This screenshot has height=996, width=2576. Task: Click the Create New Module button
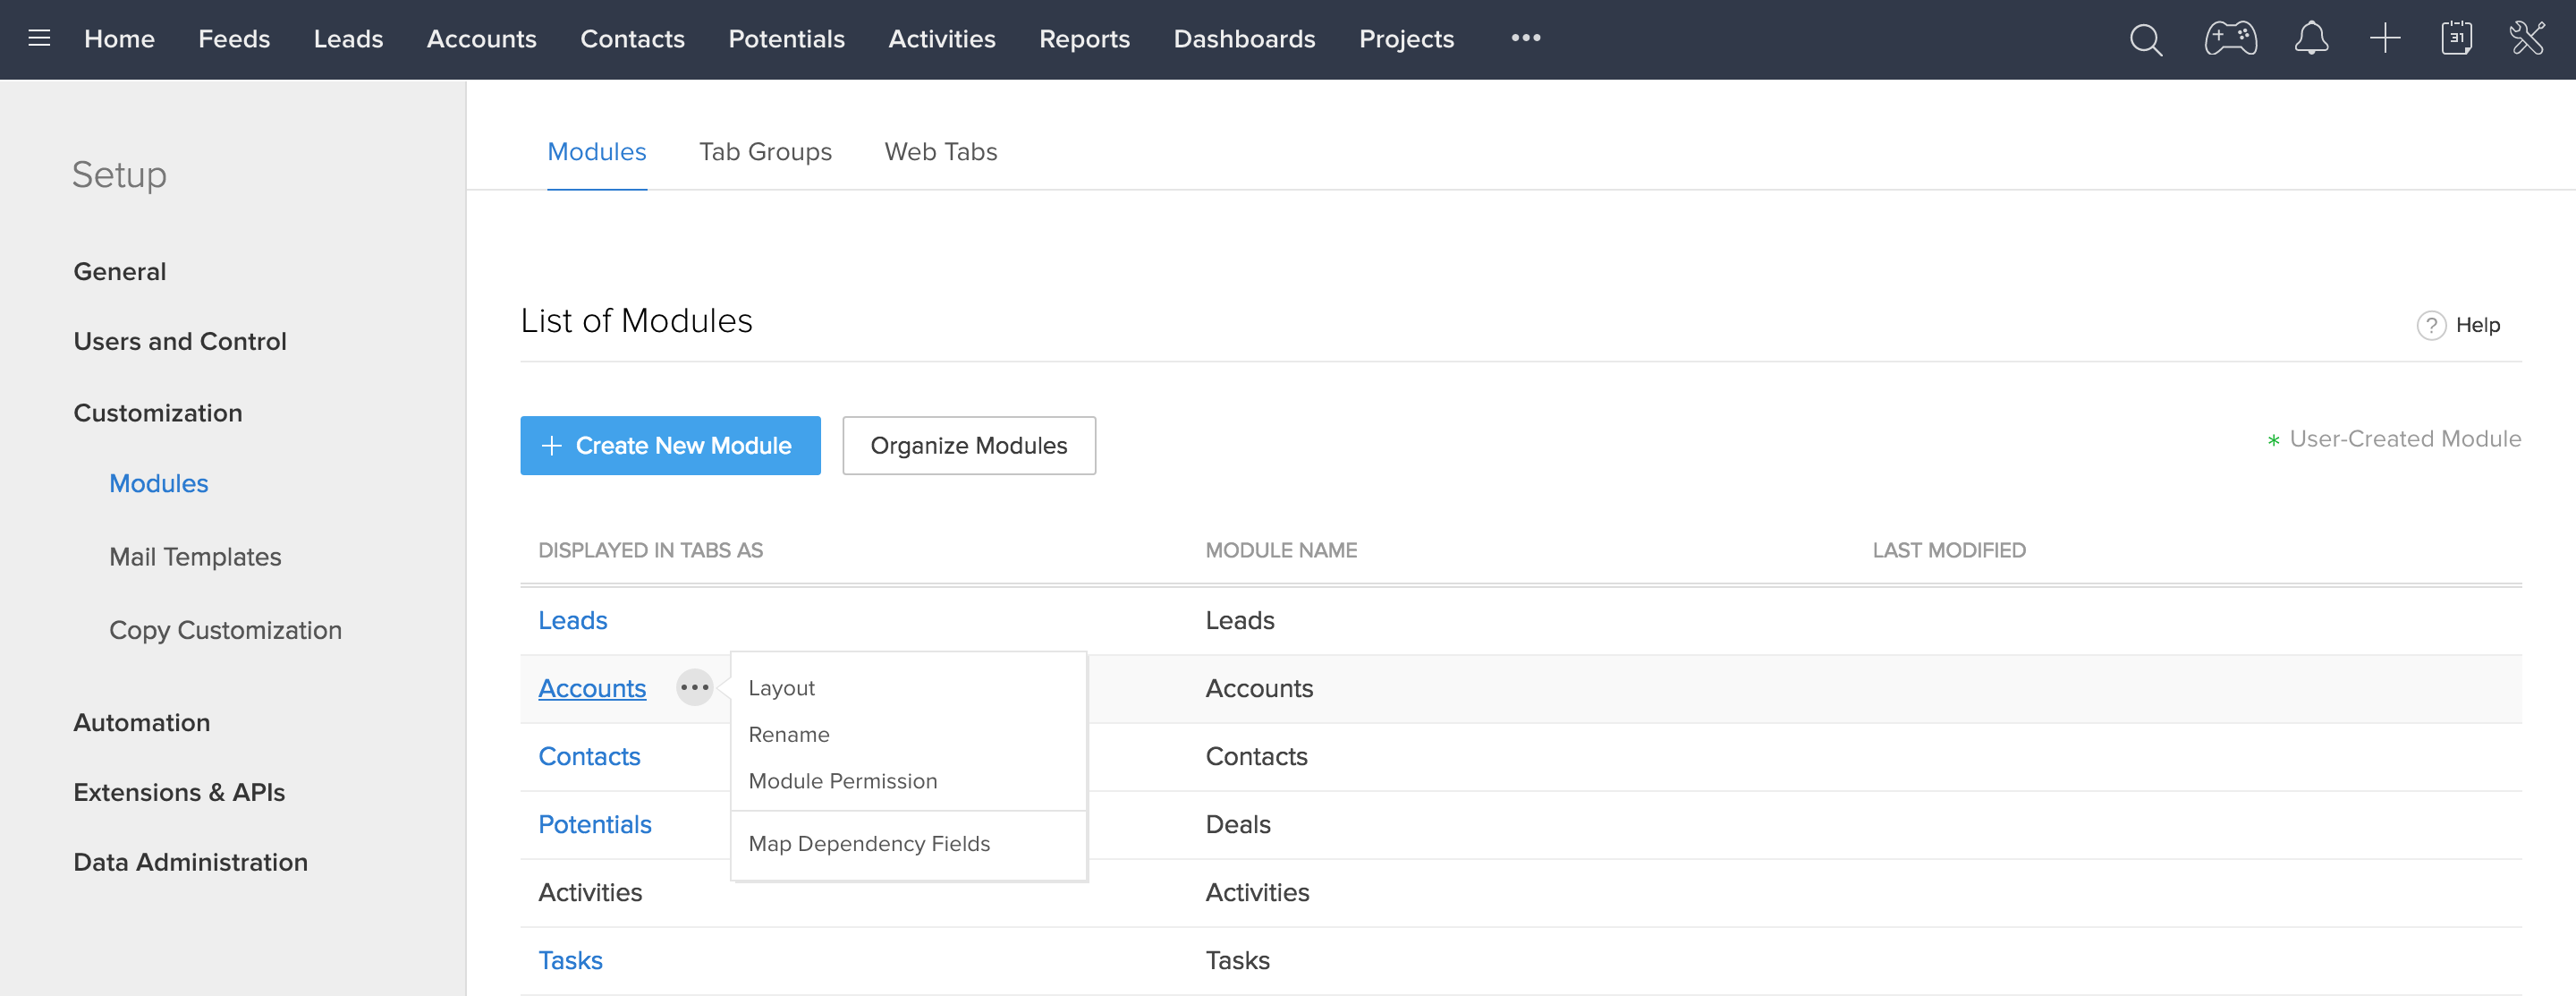click(670, 445)
